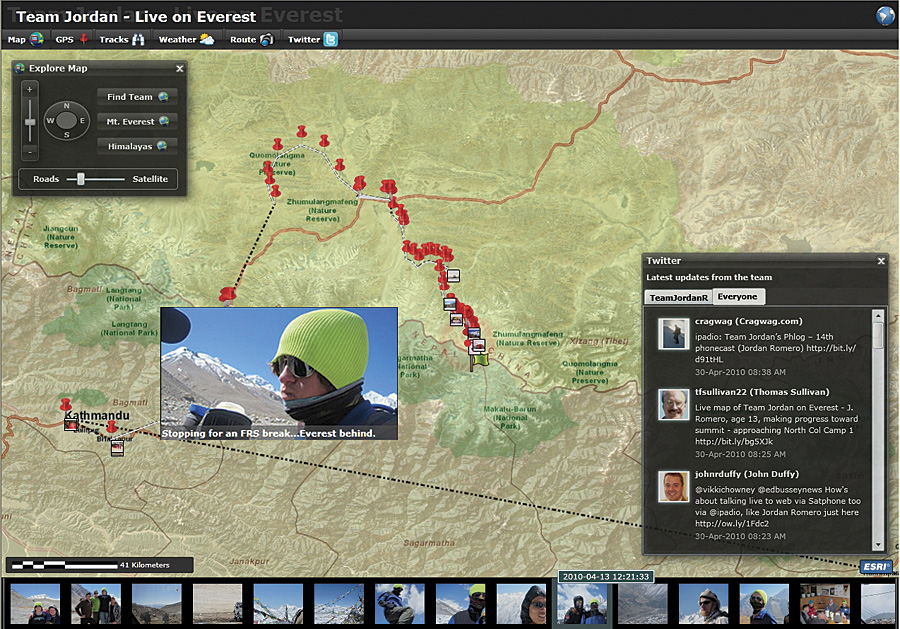Select the highlighted thumbnail under the timestamp
The width and height of the screenshot is (900, 629).
click(x=582, y=604)
